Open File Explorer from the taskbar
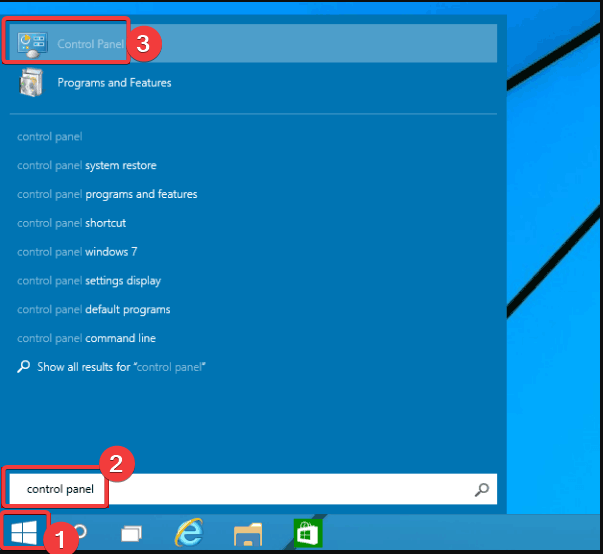The height and width of the screenshot is (554, 603). (x=248, y=534)
